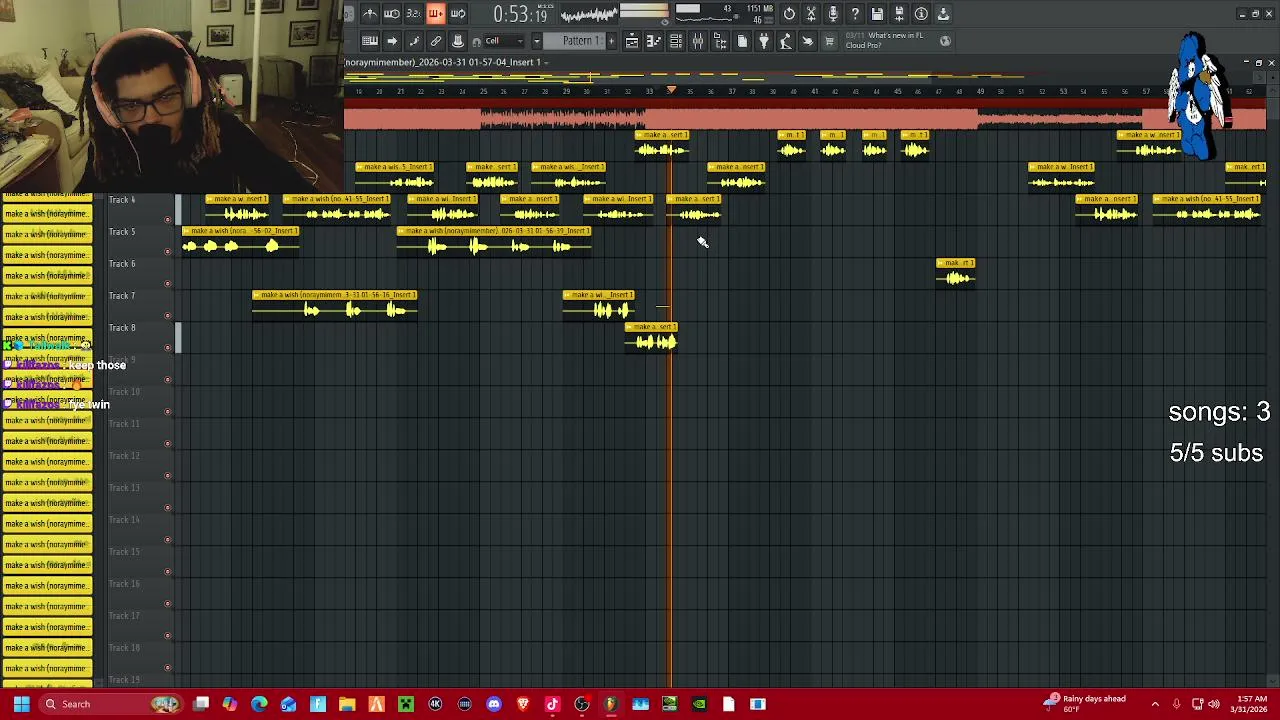This screenshot has height=720, width=1280.
Task: Toggle the highlighted overdub recording button
Action: pyautogui.click(x=436, y=14)
